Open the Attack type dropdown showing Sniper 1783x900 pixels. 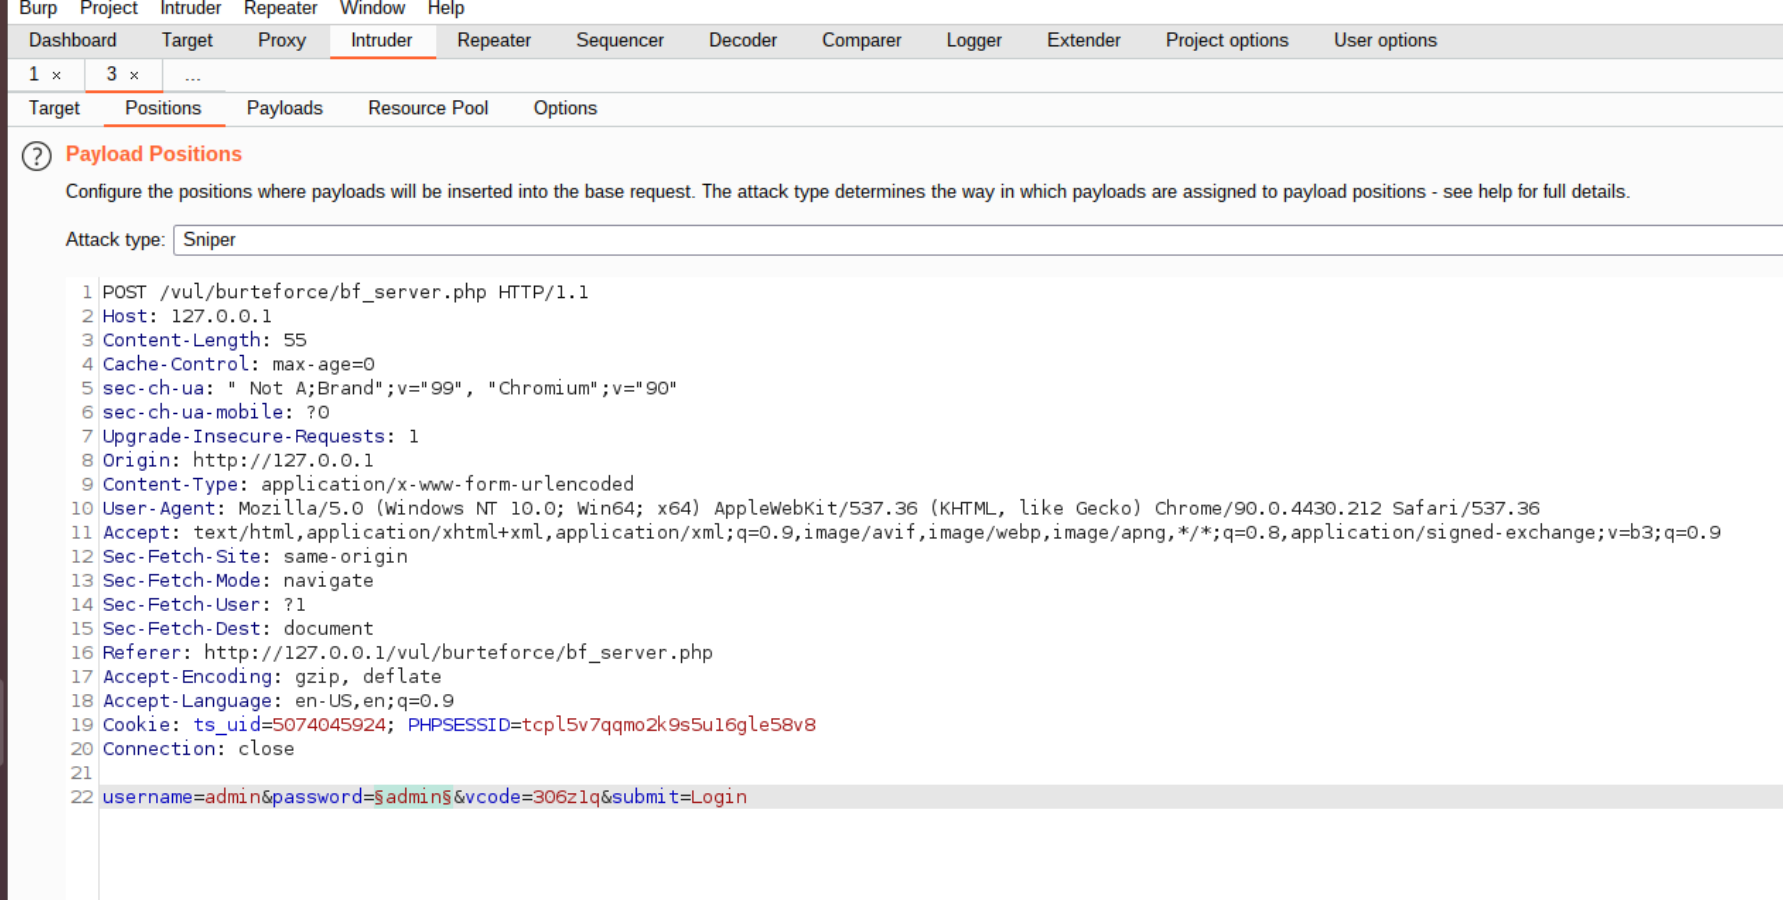tap(977, 240)
